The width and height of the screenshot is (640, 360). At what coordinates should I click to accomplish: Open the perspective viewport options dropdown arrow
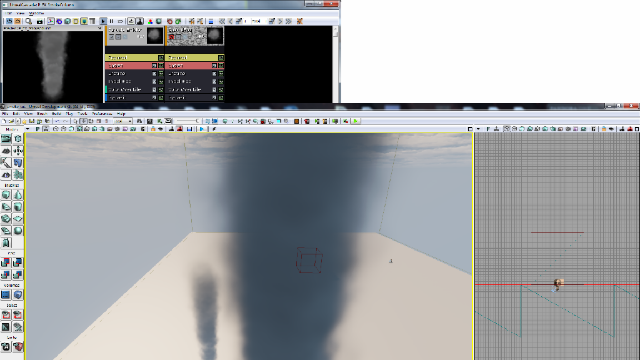pyautogui.click(x=27, y=129)
